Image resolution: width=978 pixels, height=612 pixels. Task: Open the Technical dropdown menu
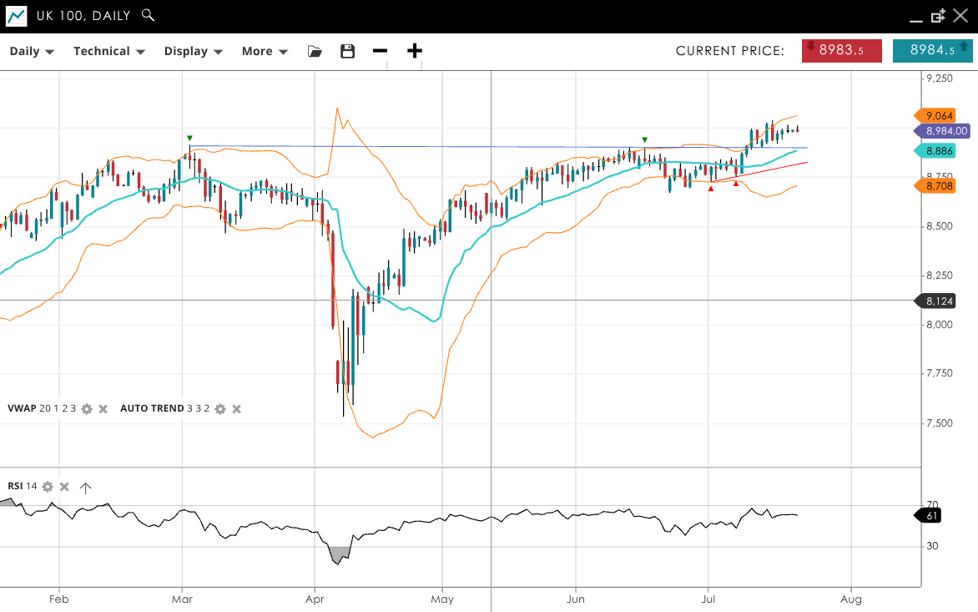tap(109, 51)
